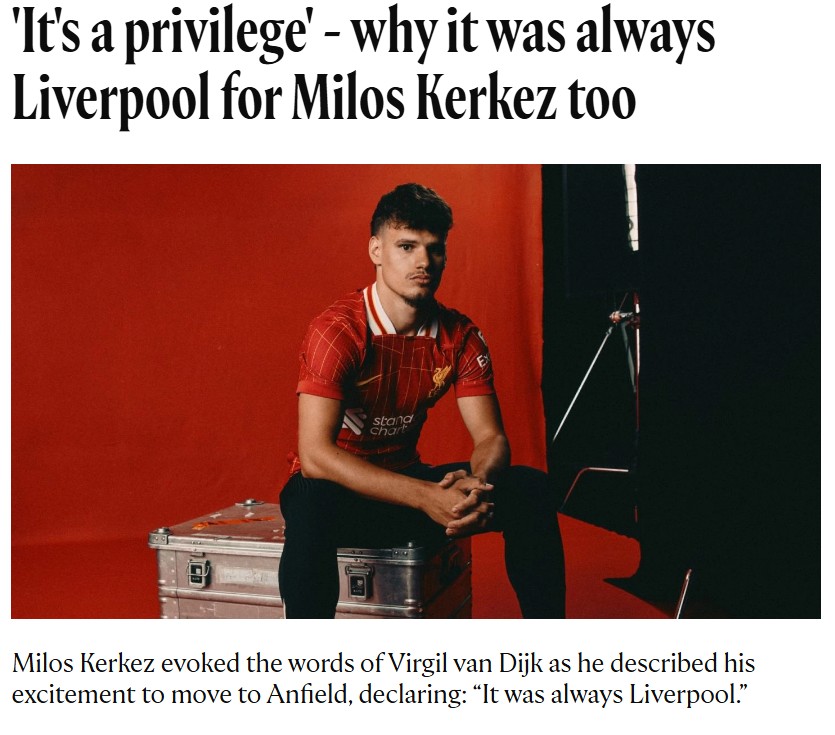Click the quote 'It was always Liverpool.'
Viewport: 835px width, 735px height.
click(610, 695)
